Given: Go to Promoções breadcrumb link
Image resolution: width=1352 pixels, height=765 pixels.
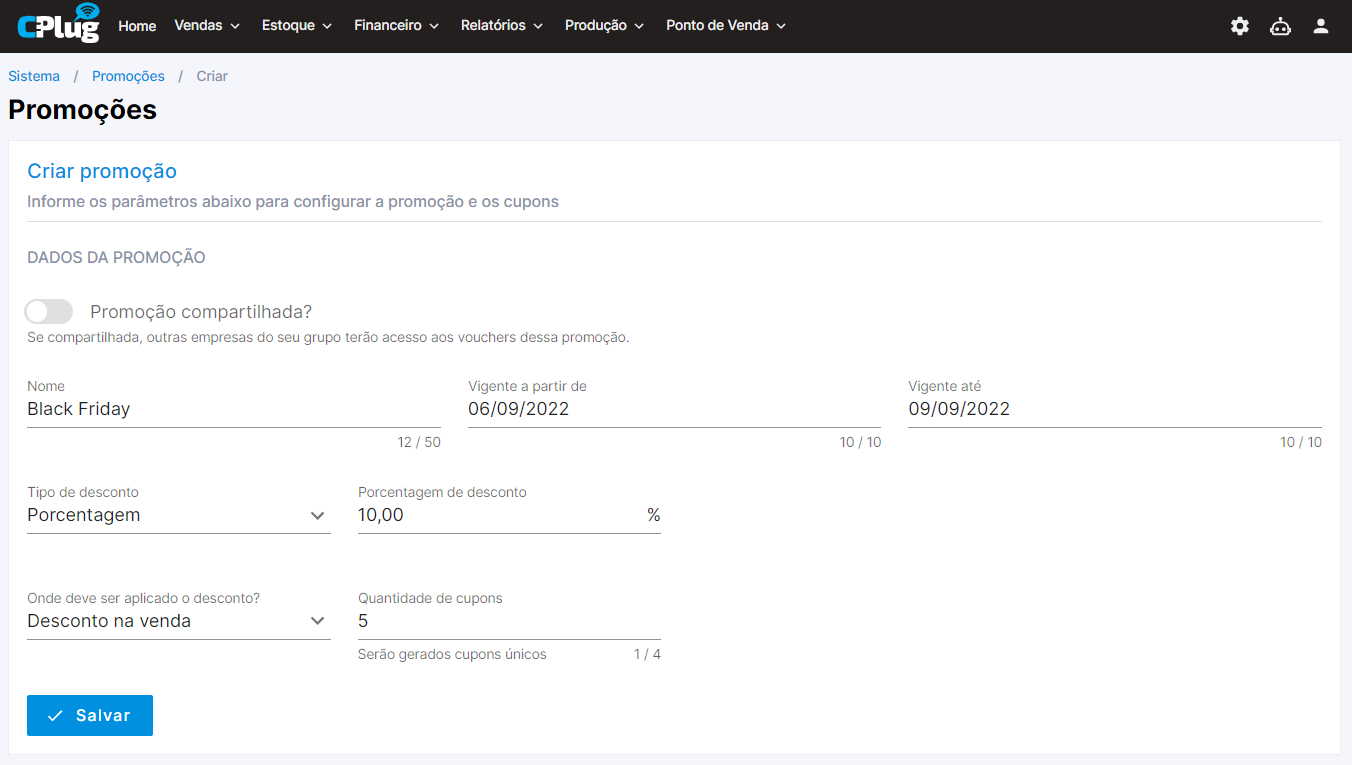Looking at the screenshot, I should click(128, 76).
